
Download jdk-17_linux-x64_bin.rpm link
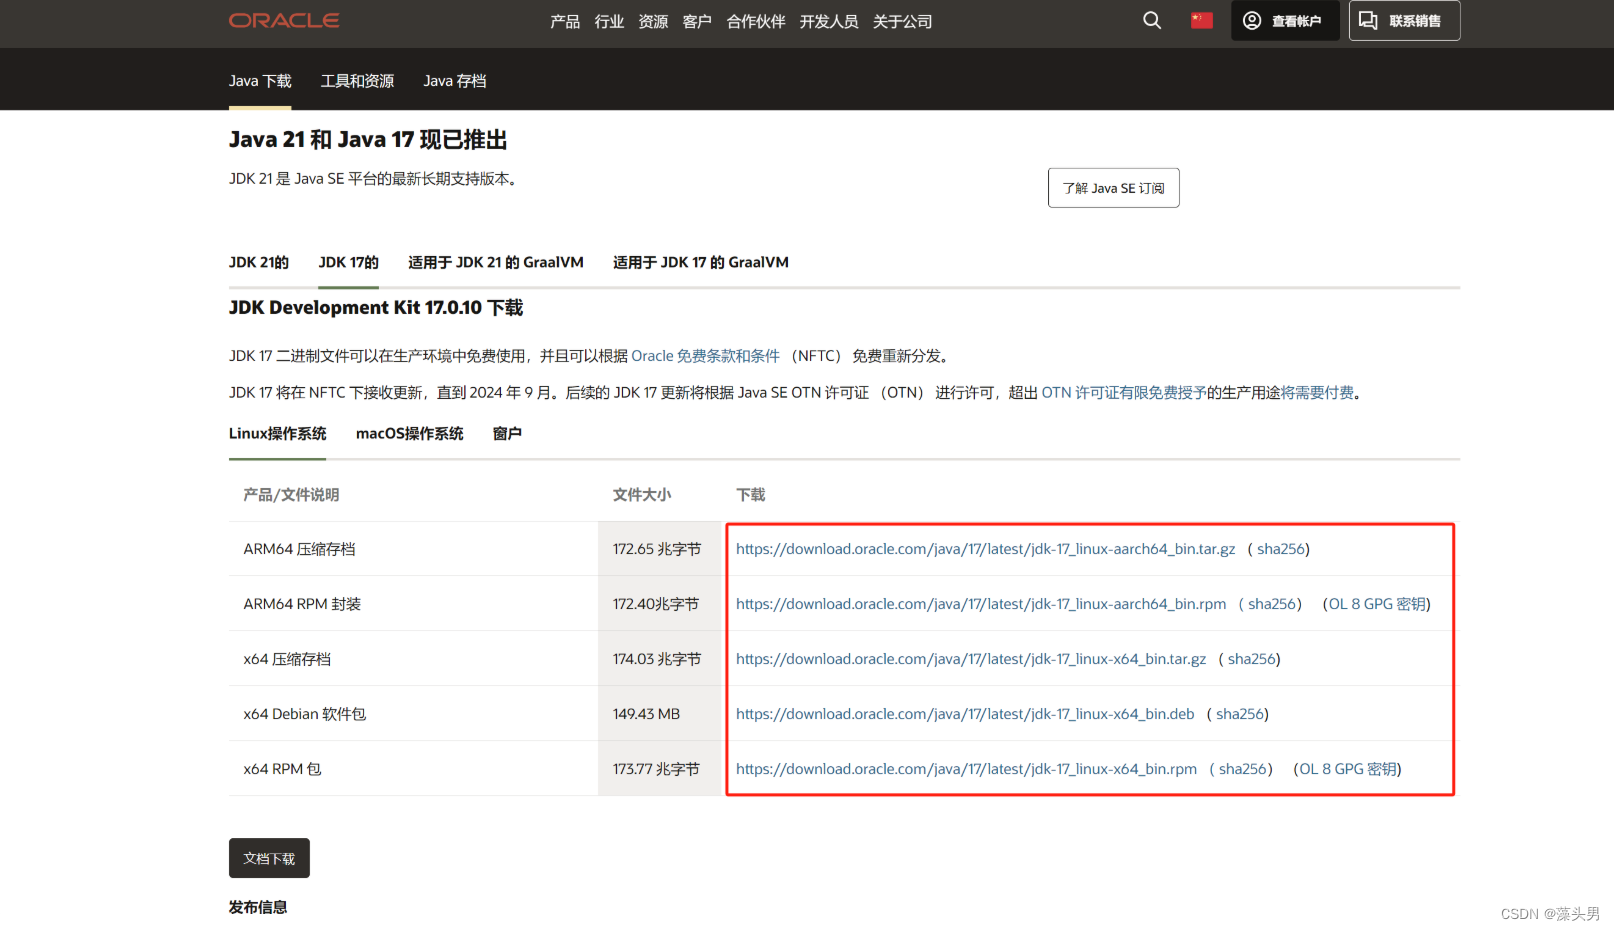click(x=967, y=769)
